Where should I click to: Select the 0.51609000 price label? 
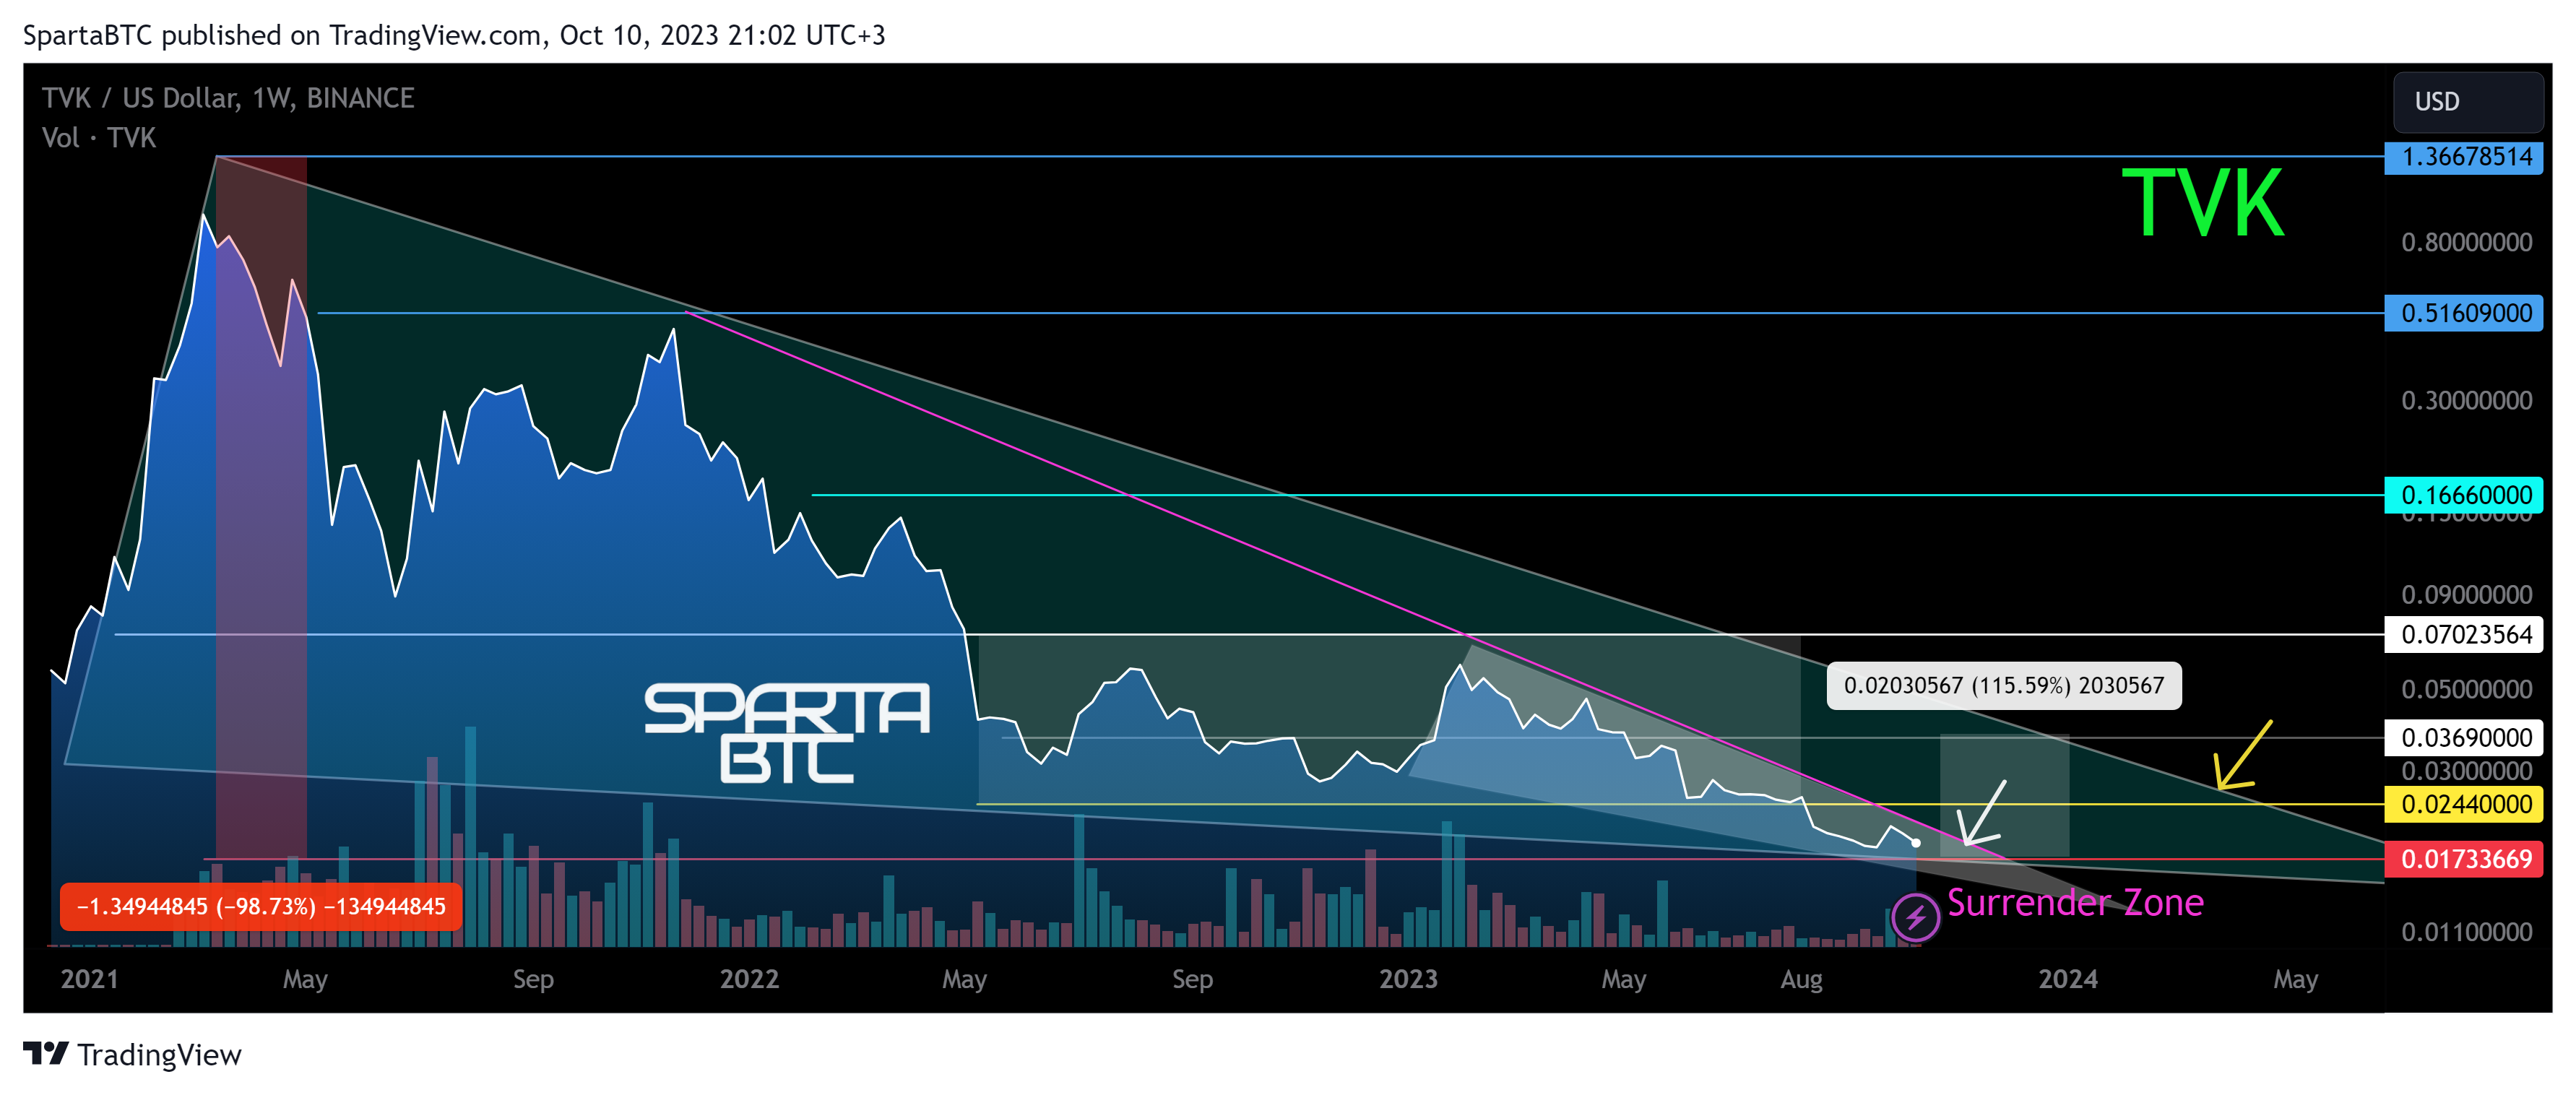pyautogui.click(x=2463, y=313)
